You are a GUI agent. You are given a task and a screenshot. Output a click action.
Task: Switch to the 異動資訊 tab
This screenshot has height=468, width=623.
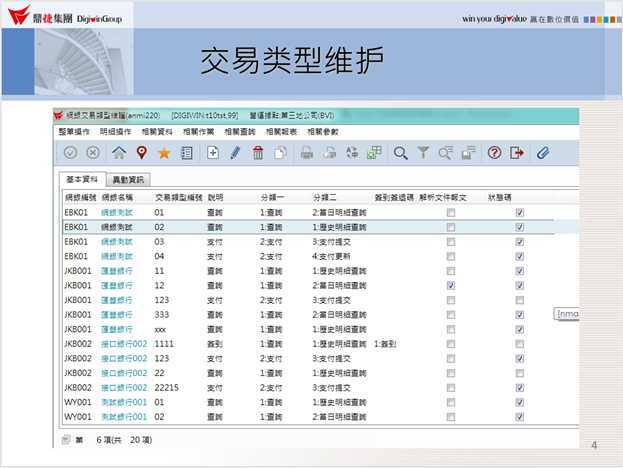coord(128,180)
